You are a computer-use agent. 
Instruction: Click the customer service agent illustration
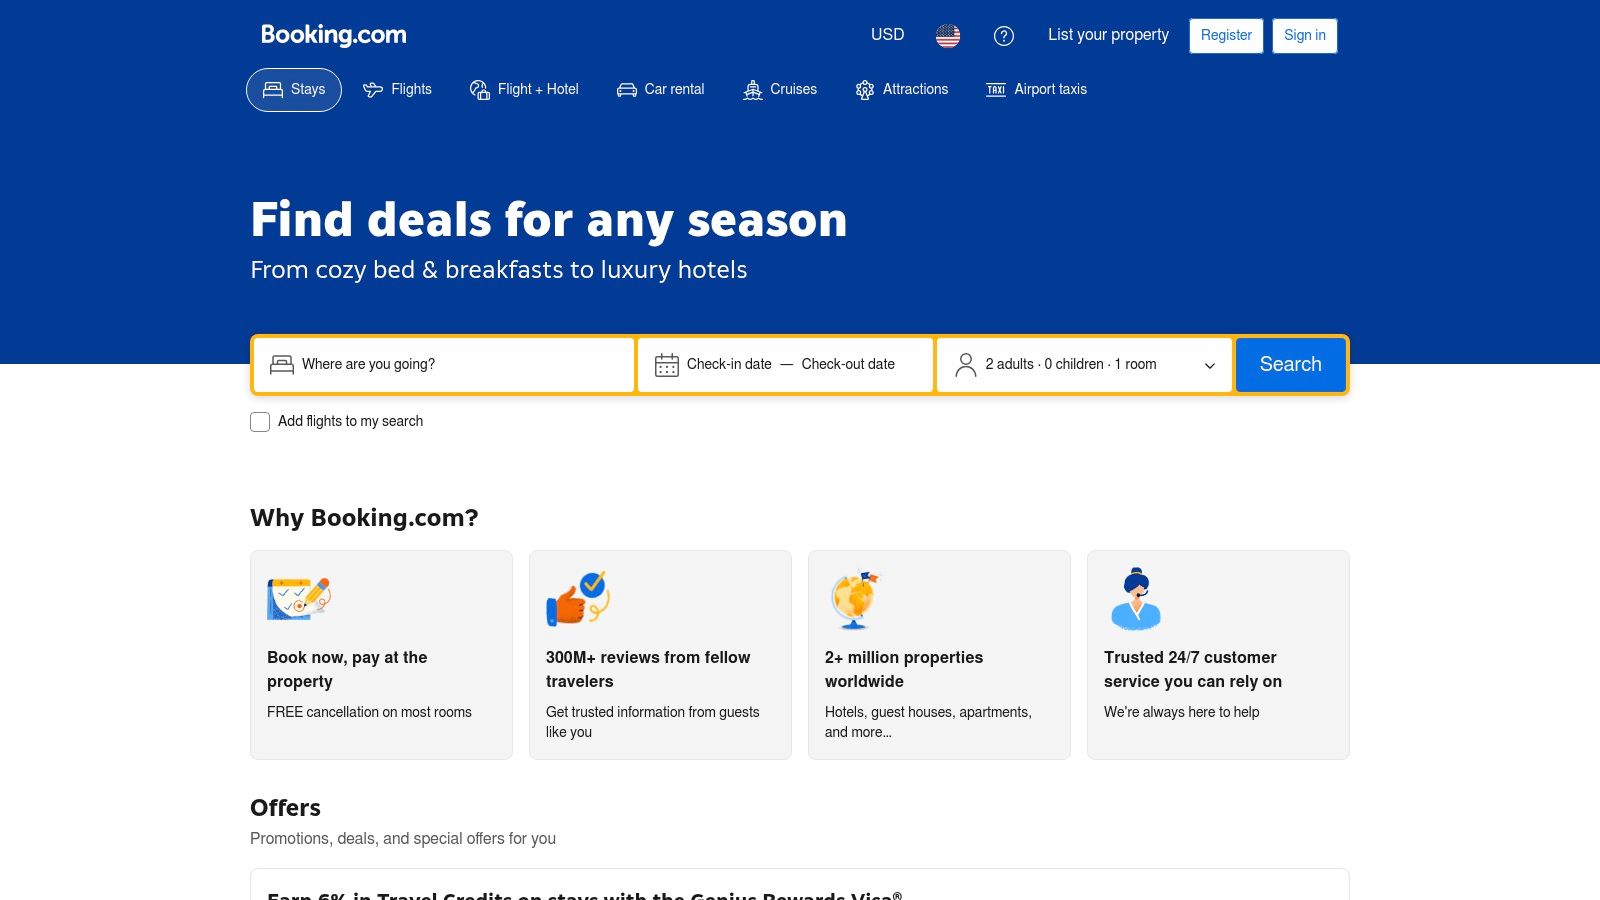click(x=1136, y=599)
